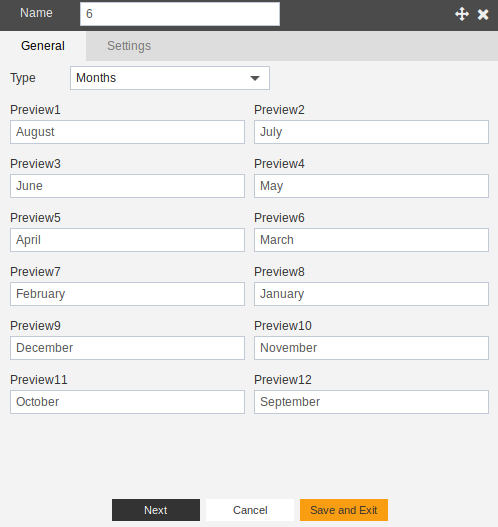Click the Preview1 field containing August
Viewport: 498px width, 527px height.
click(x=127, y=132)
